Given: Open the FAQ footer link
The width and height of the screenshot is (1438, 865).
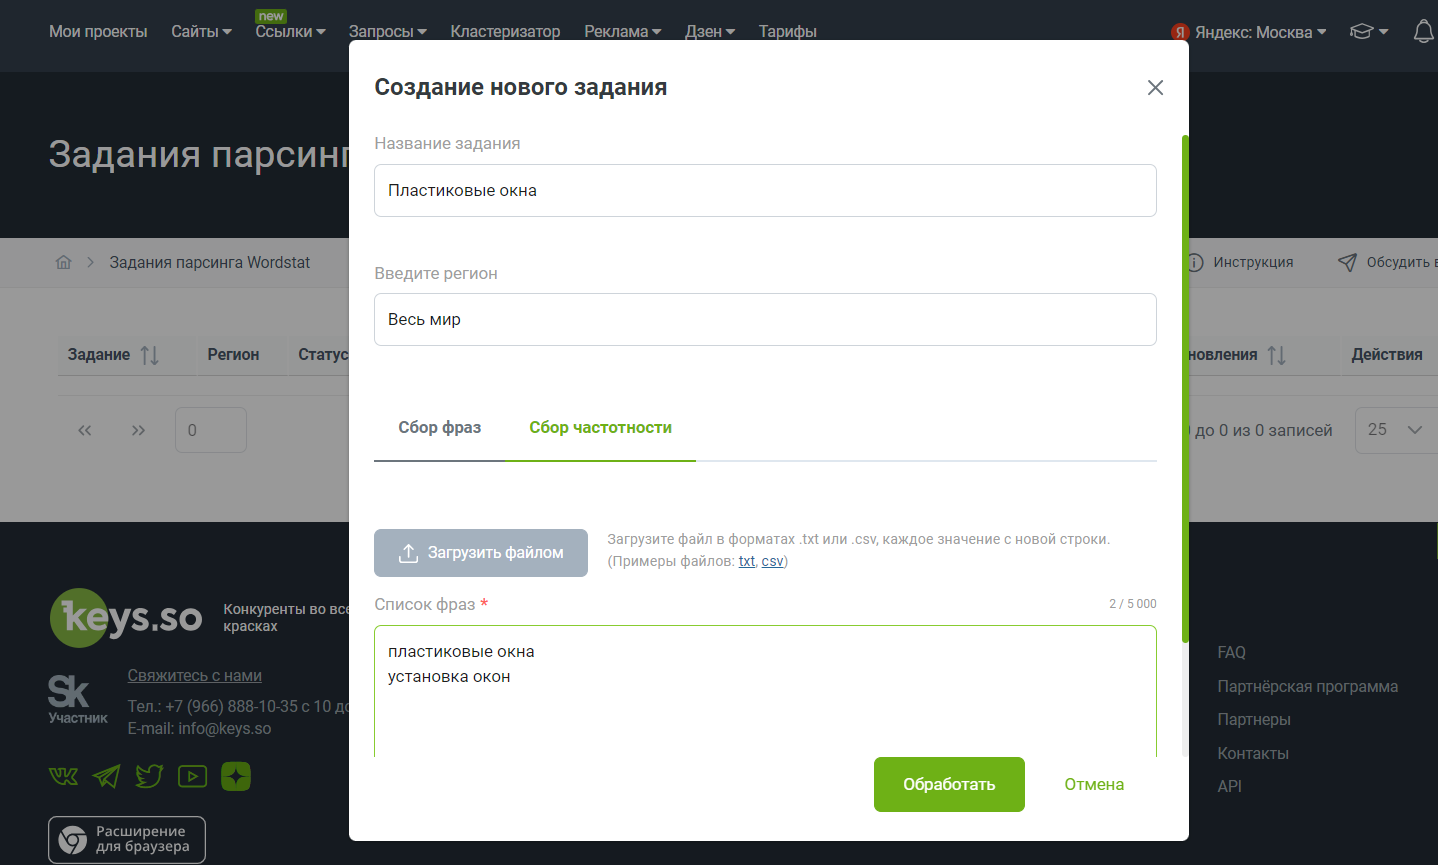Looking at the screenshot, I should pyautogui.click(x=1231, y=653).
